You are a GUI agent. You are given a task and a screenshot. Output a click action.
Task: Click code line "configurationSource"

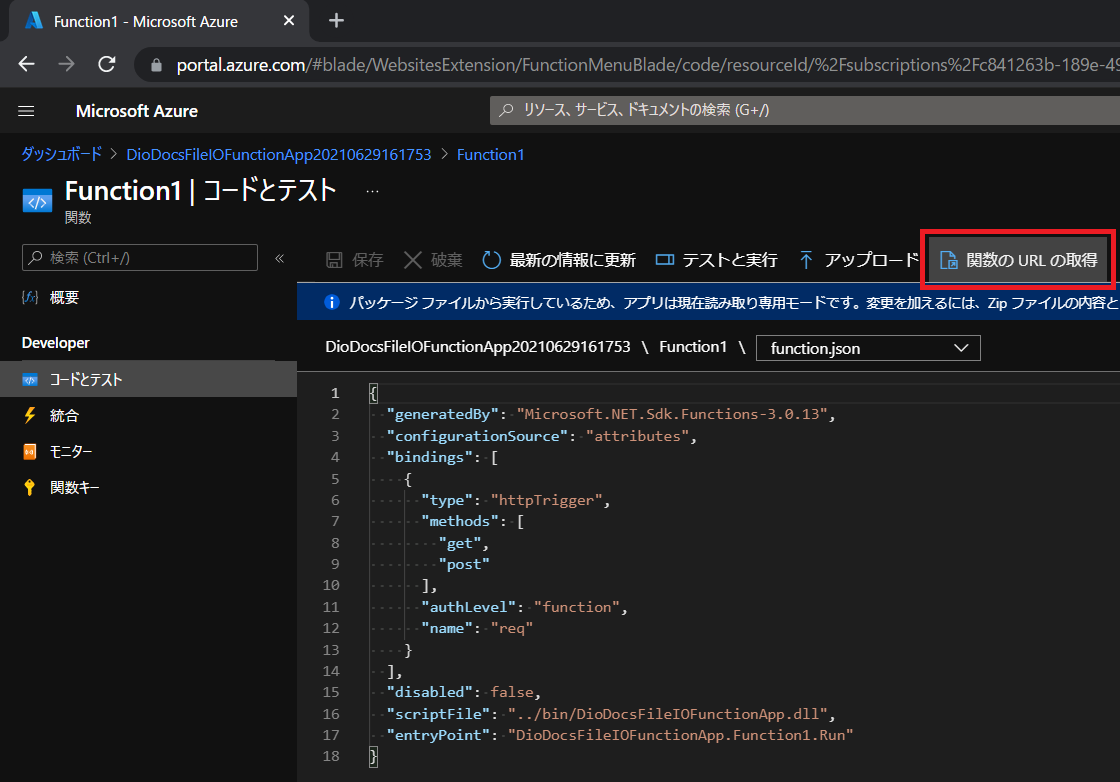542,436
